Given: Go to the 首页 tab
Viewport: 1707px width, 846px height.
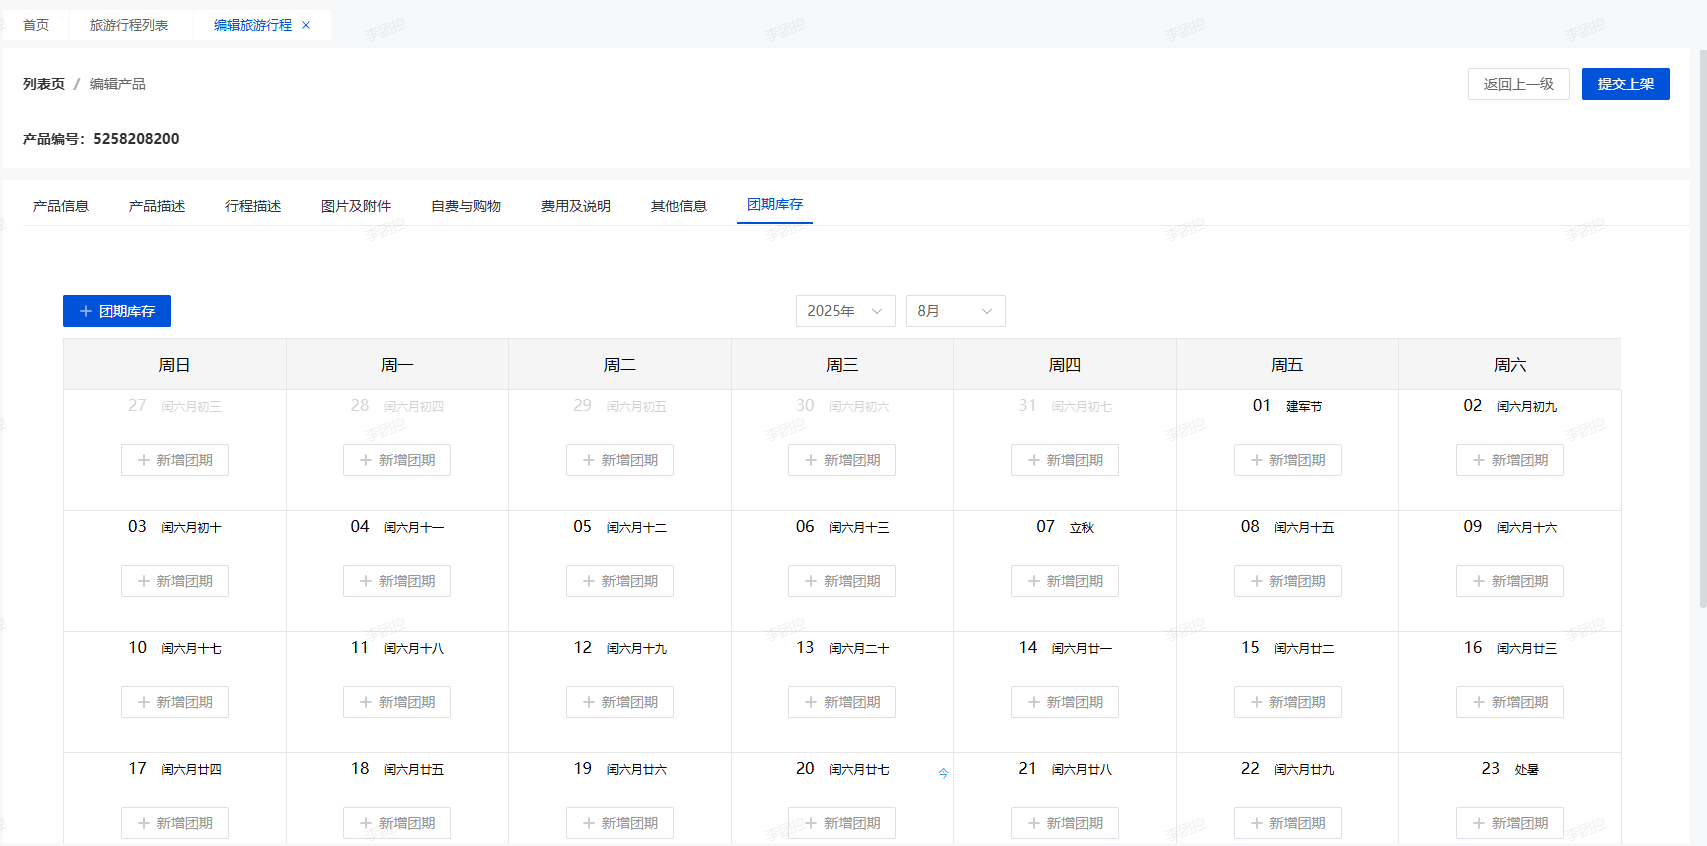Looking at the screenshot, I should [x=36, y=25].
